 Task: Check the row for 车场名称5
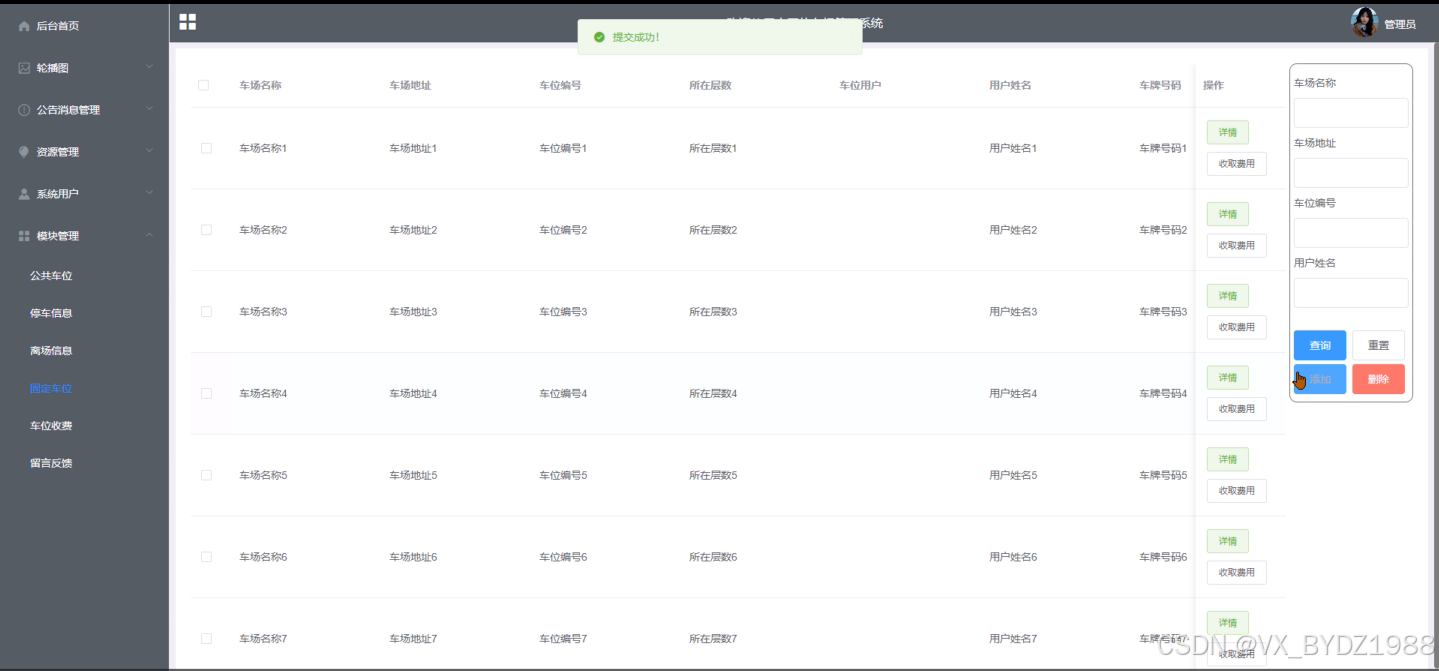206,475
